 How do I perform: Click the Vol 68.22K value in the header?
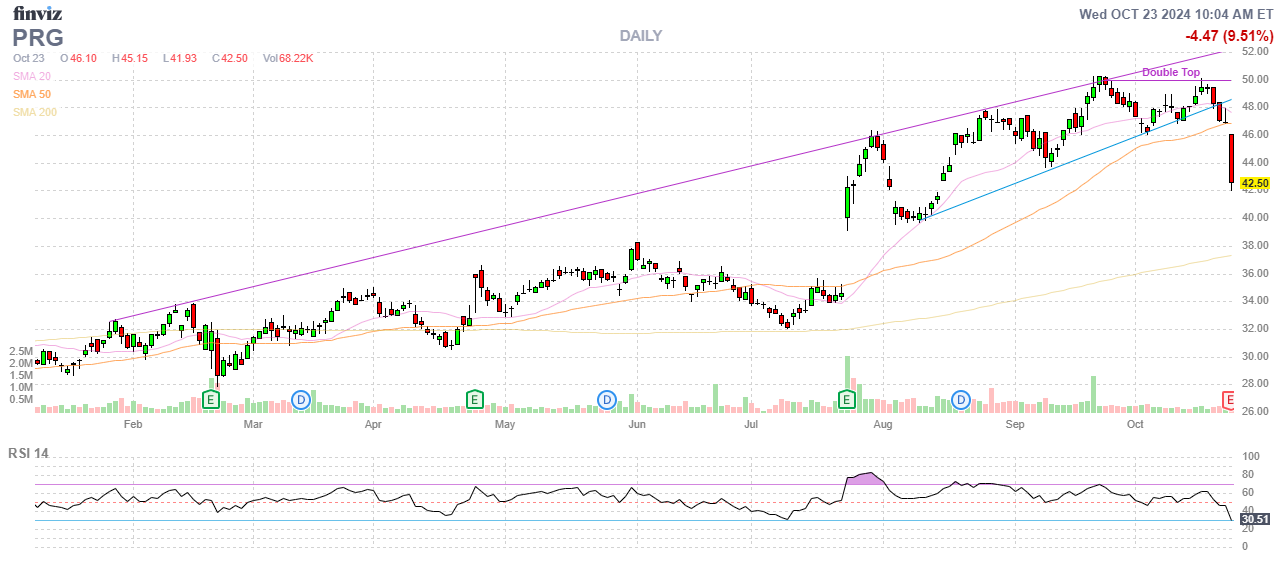click(288, 59)
